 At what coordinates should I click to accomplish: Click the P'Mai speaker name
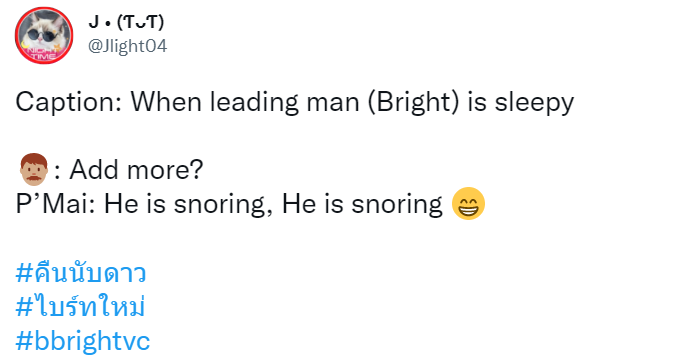click(x=55, y=204)
